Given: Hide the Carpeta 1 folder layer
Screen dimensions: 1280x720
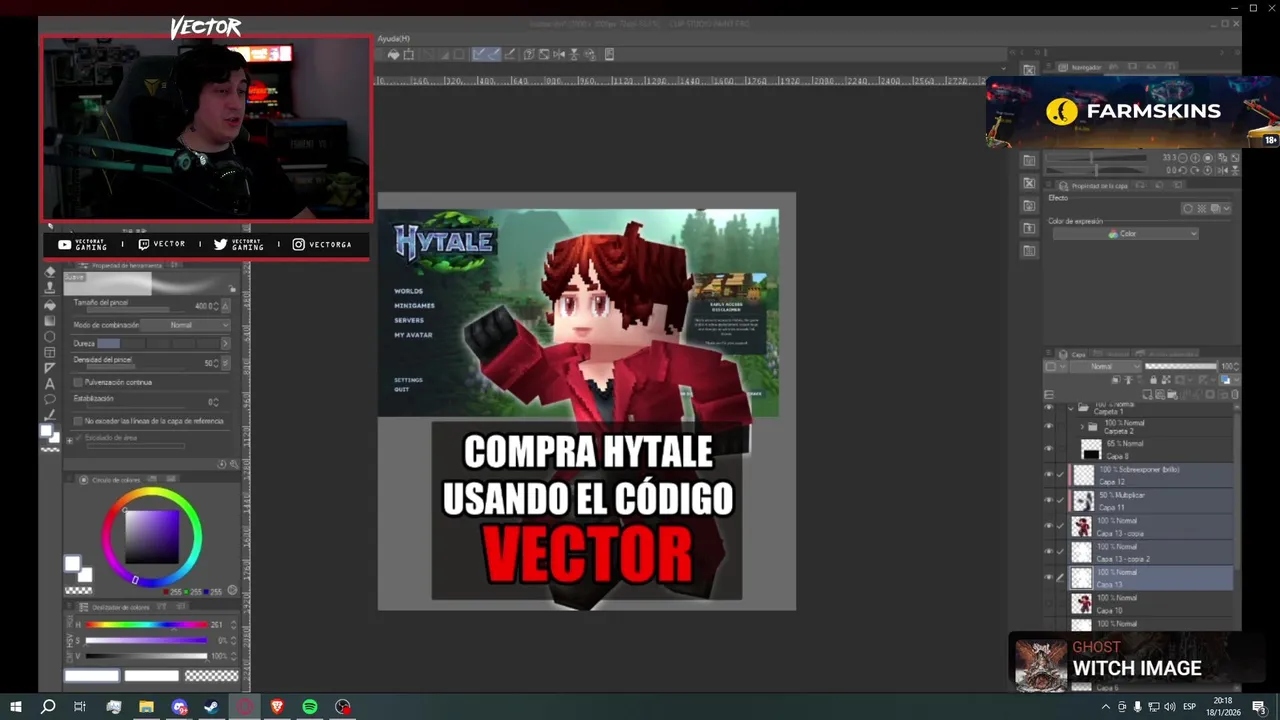Looking at the screenshot, I should (1049, 408).
